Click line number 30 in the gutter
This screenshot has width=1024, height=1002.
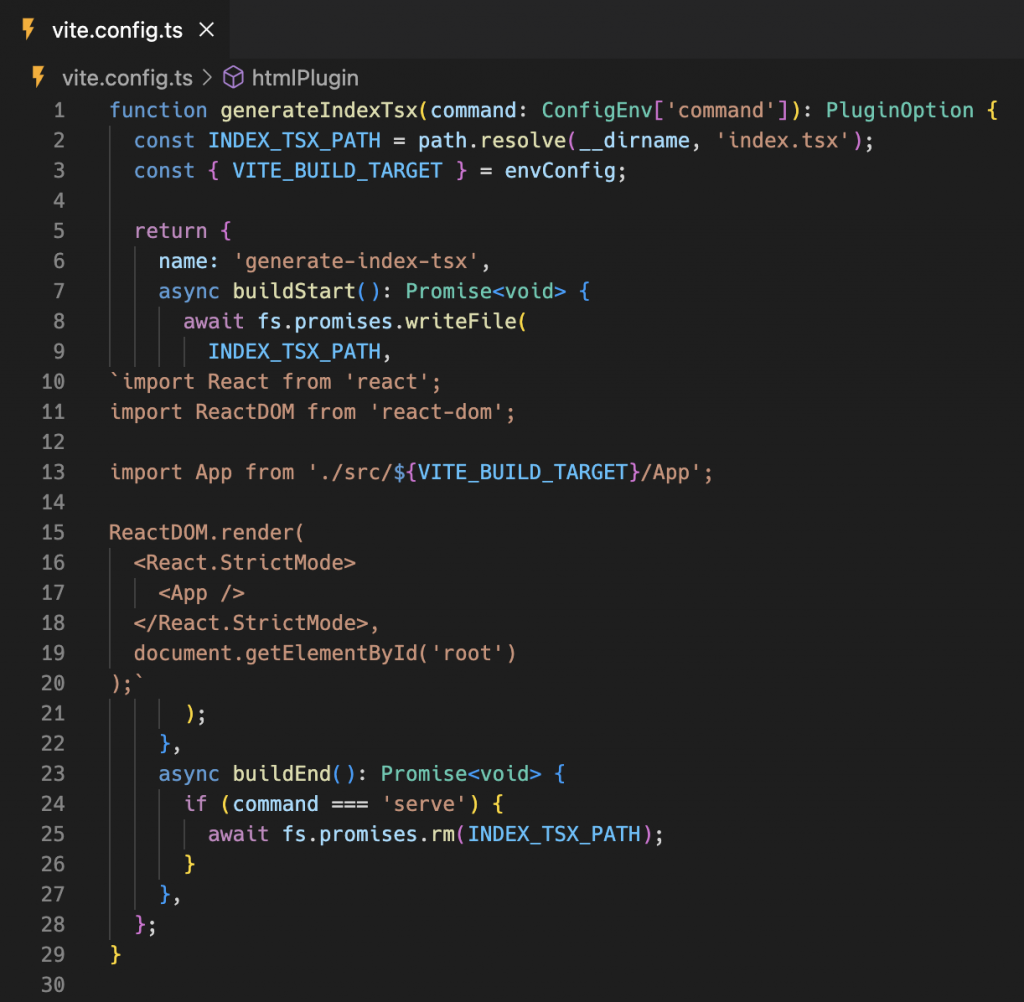click(x=54, y=984)
